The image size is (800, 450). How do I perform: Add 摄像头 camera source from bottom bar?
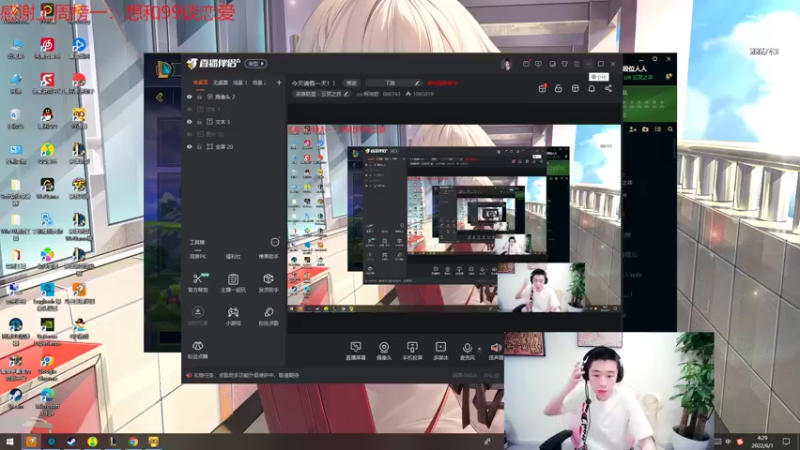[384, 351]
